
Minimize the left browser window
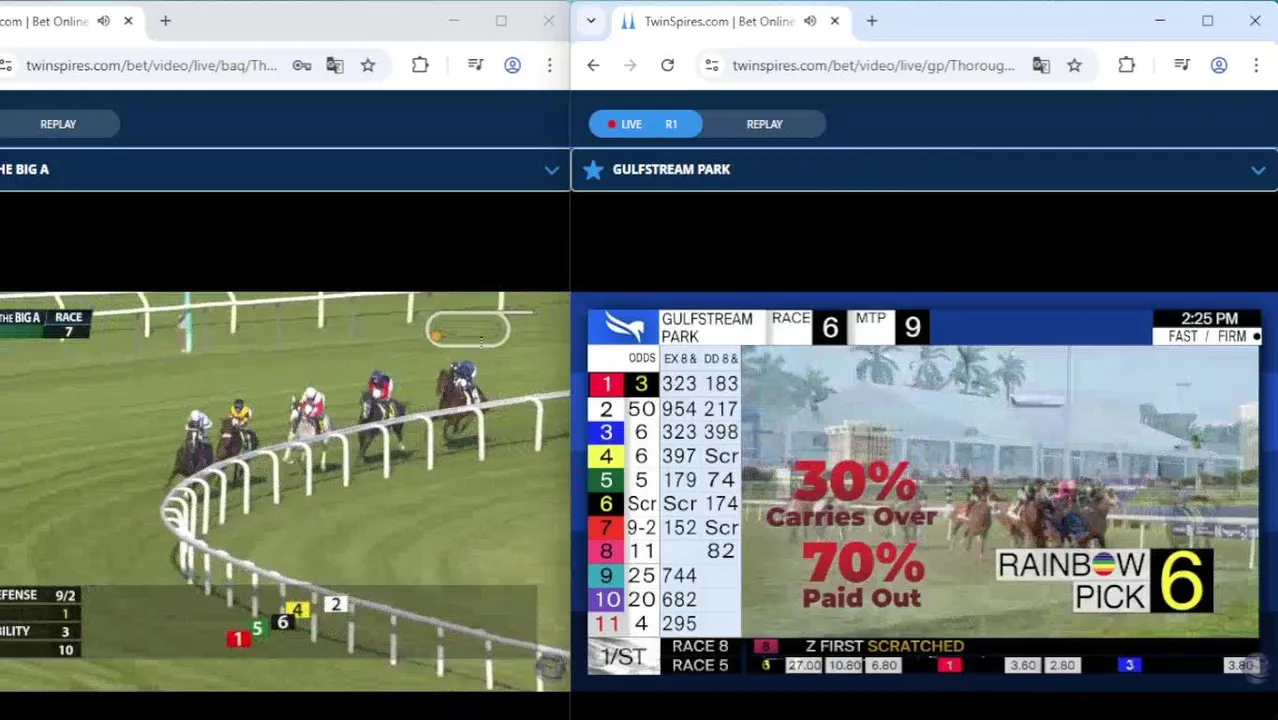click(454, 21)
